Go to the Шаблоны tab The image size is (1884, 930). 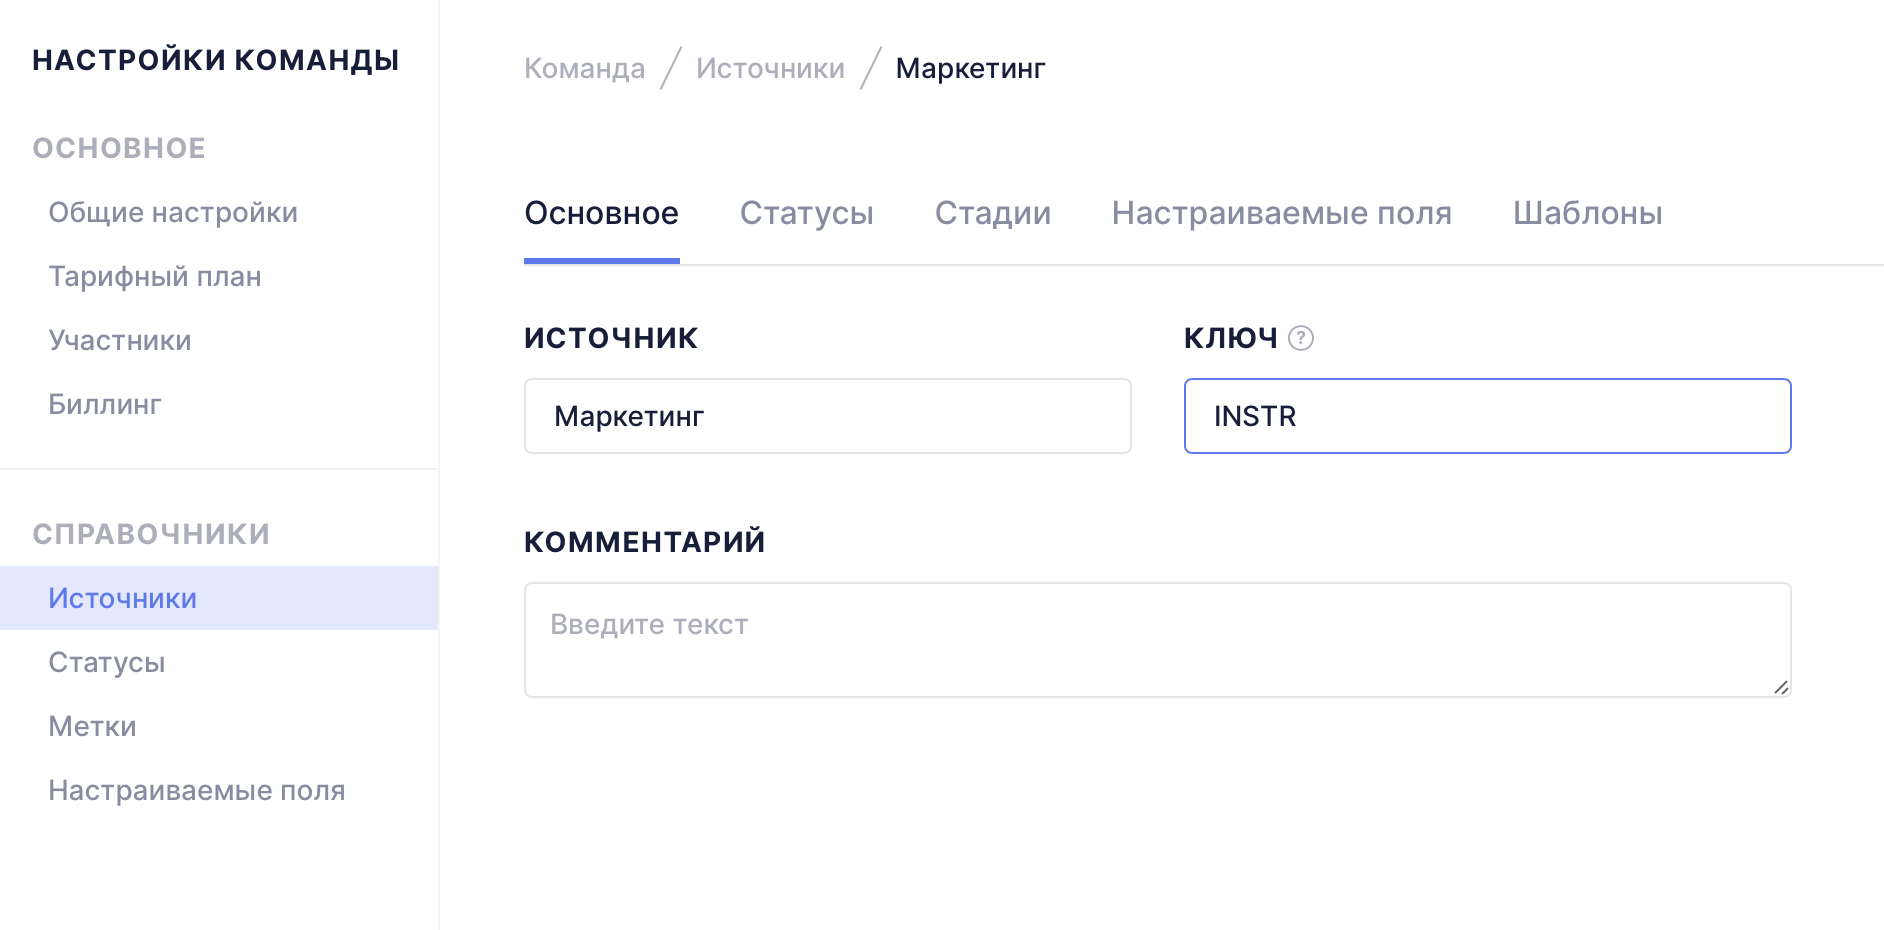(1587, 213)
